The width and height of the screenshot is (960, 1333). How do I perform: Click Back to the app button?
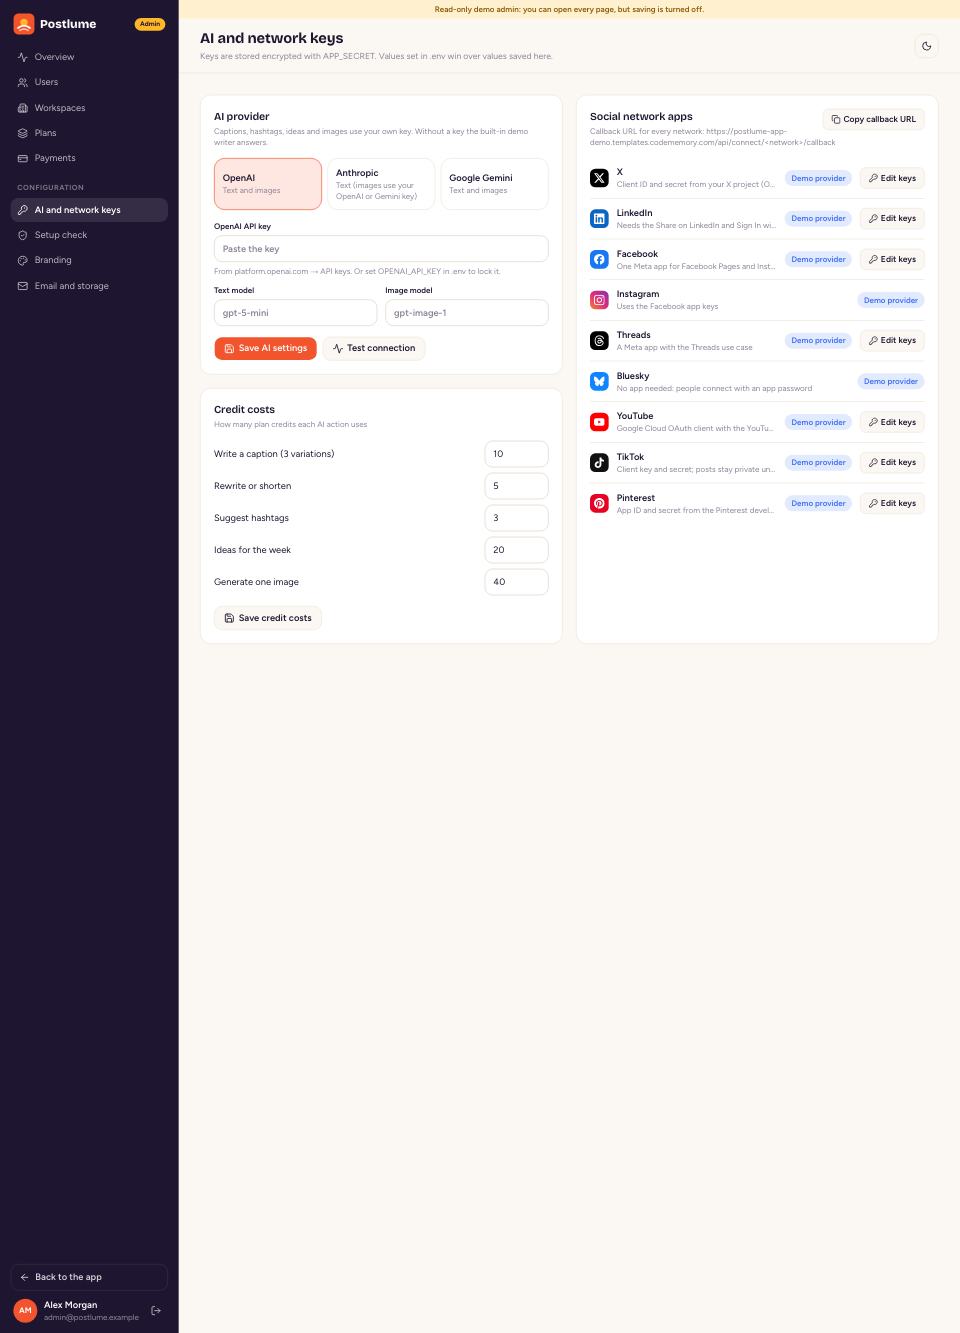89,1277
